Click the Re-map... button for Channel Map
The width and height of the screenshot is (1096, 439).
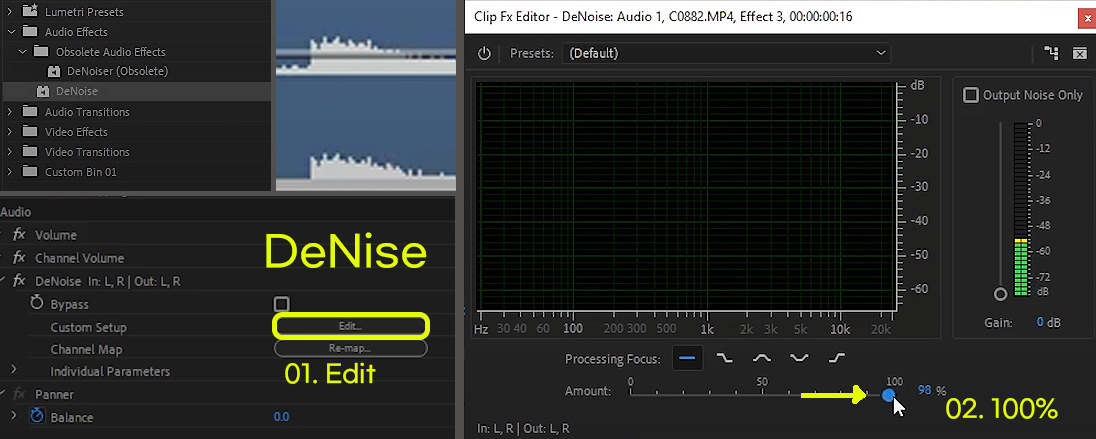click(351, 348)
